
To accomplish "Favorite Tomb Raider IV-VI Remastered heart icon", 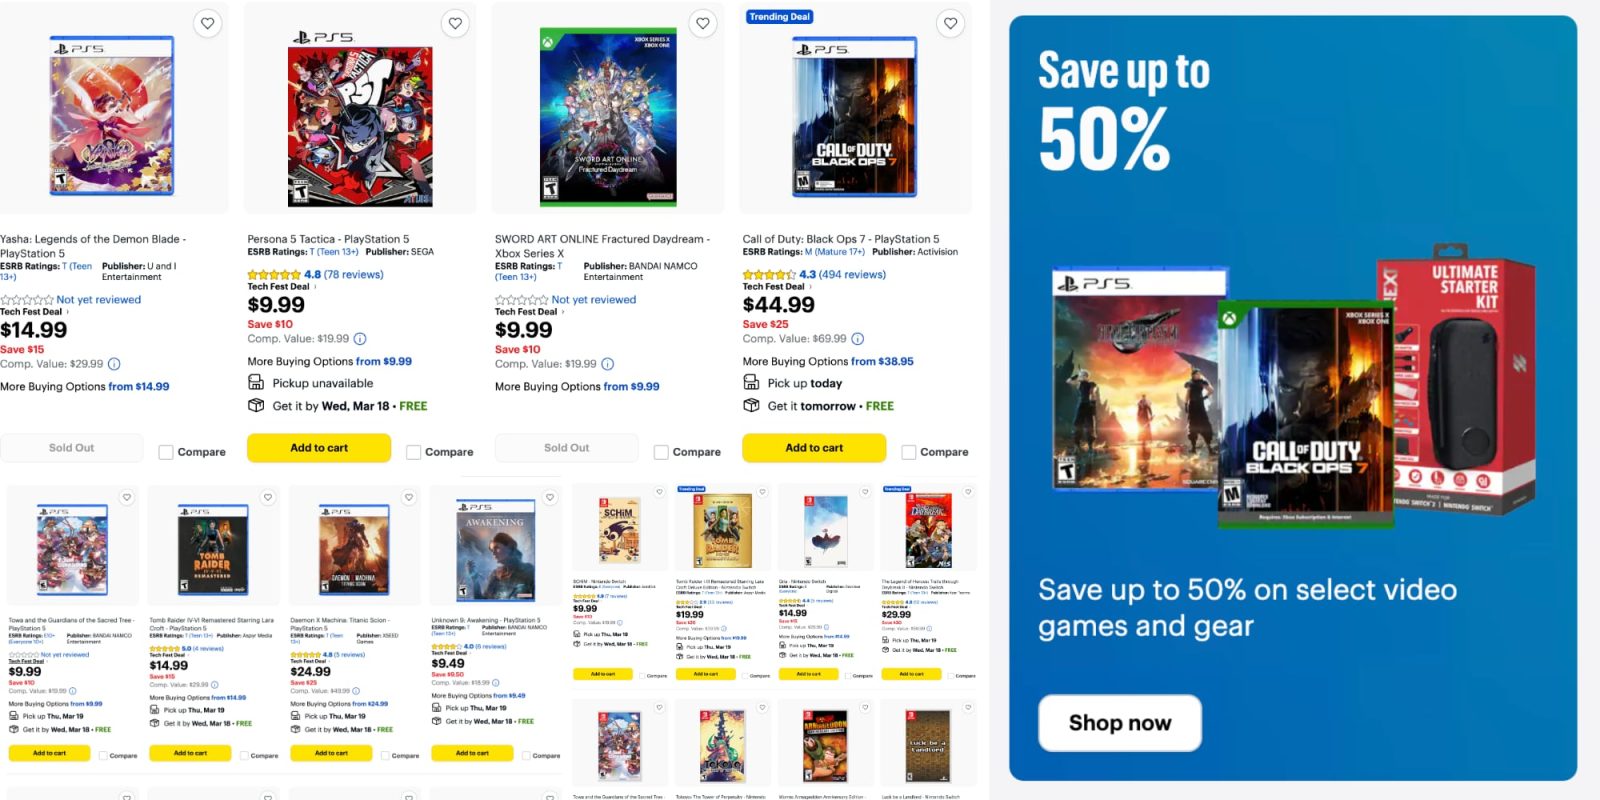I will (267, 497).
